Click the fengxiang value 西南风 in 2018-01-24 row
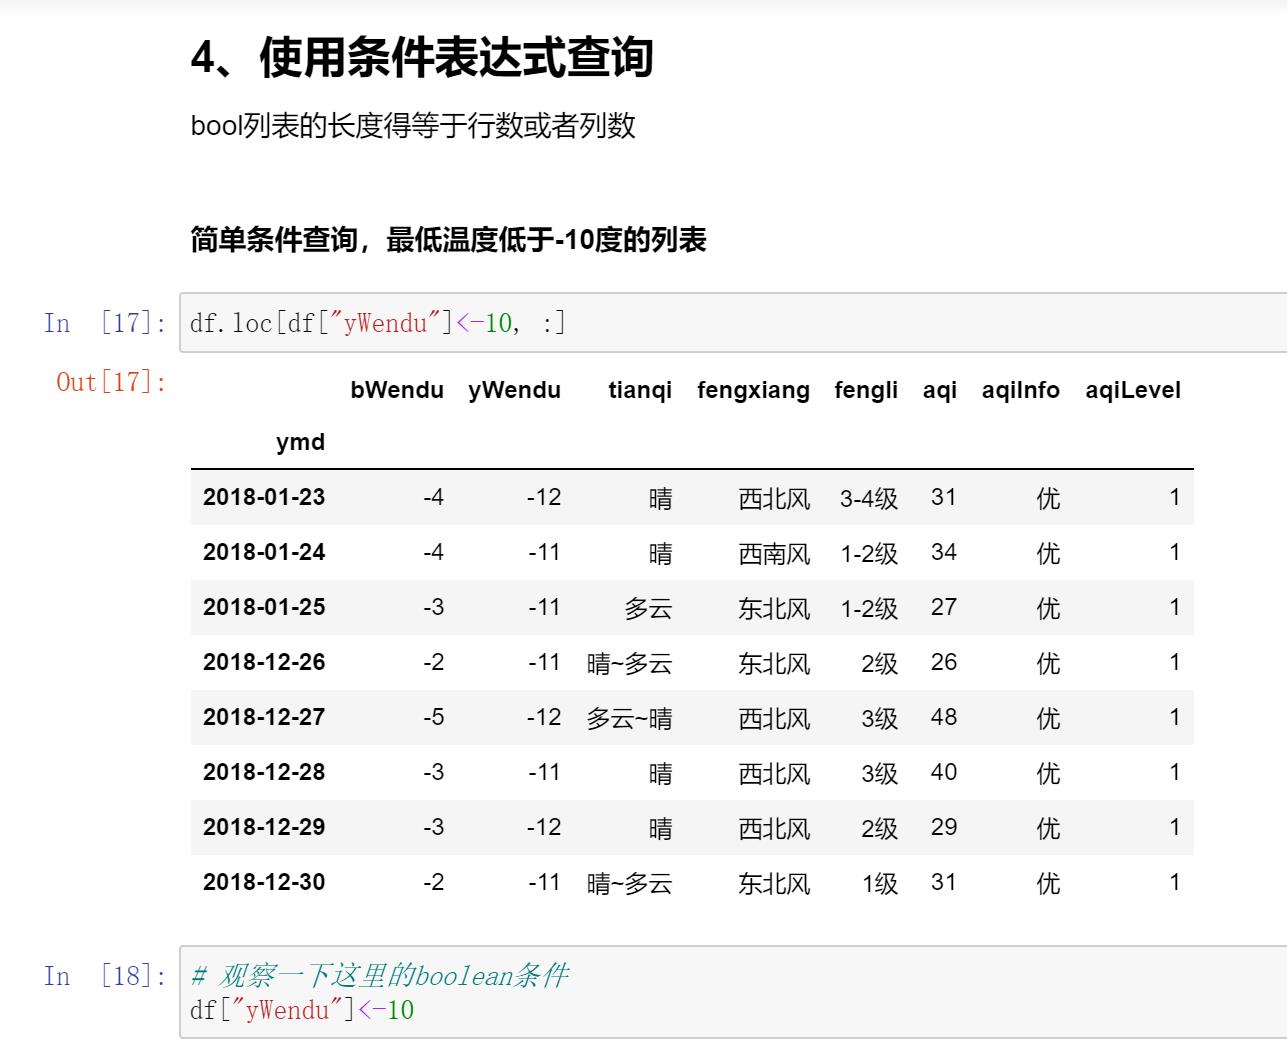 coord(774,553)
